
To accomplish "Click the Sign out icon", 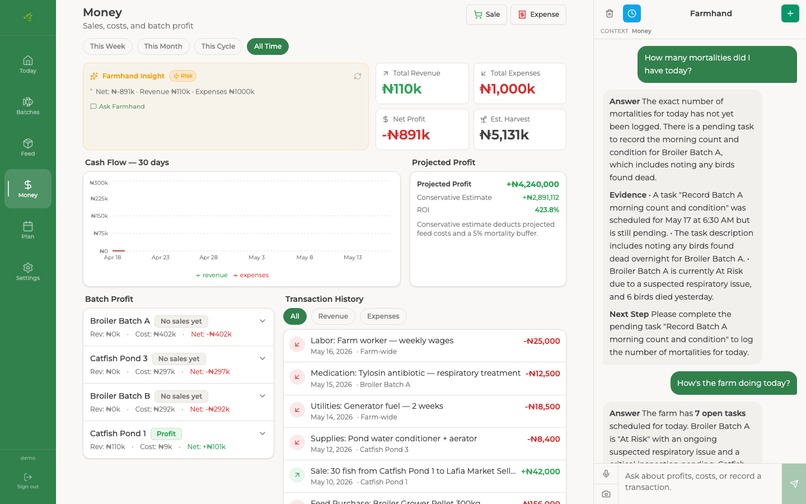I will click(28, 477).
